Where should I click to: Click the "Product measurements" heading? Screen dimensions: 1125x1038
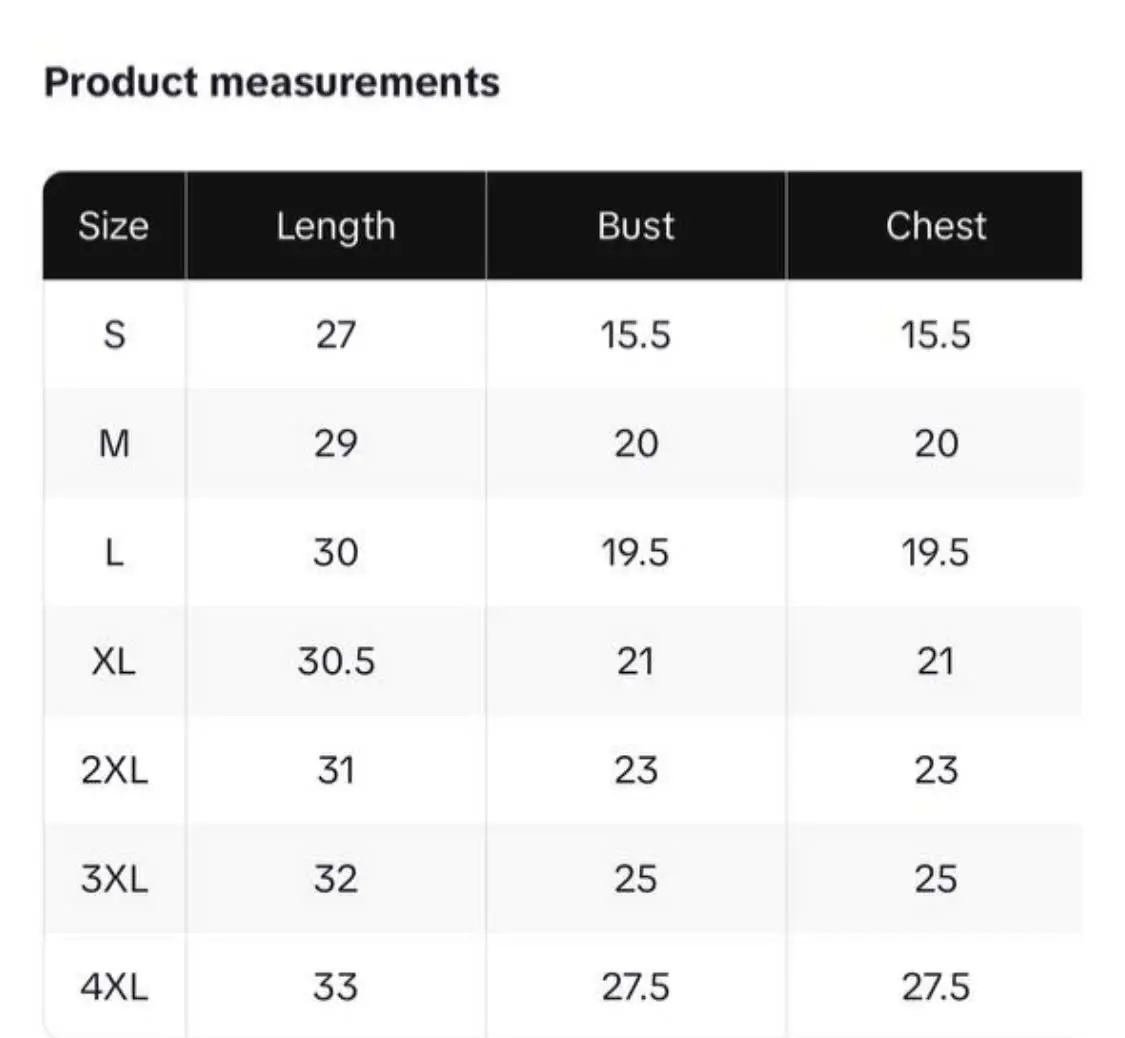[x=271, y=82]
